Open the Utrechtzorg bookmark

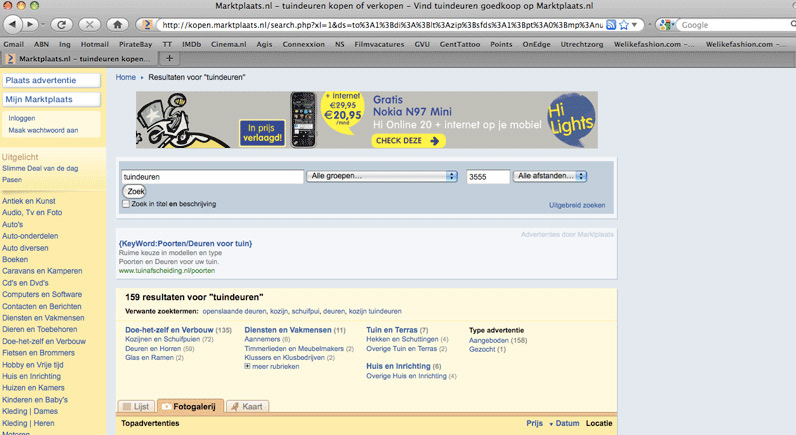click(582, 44)
